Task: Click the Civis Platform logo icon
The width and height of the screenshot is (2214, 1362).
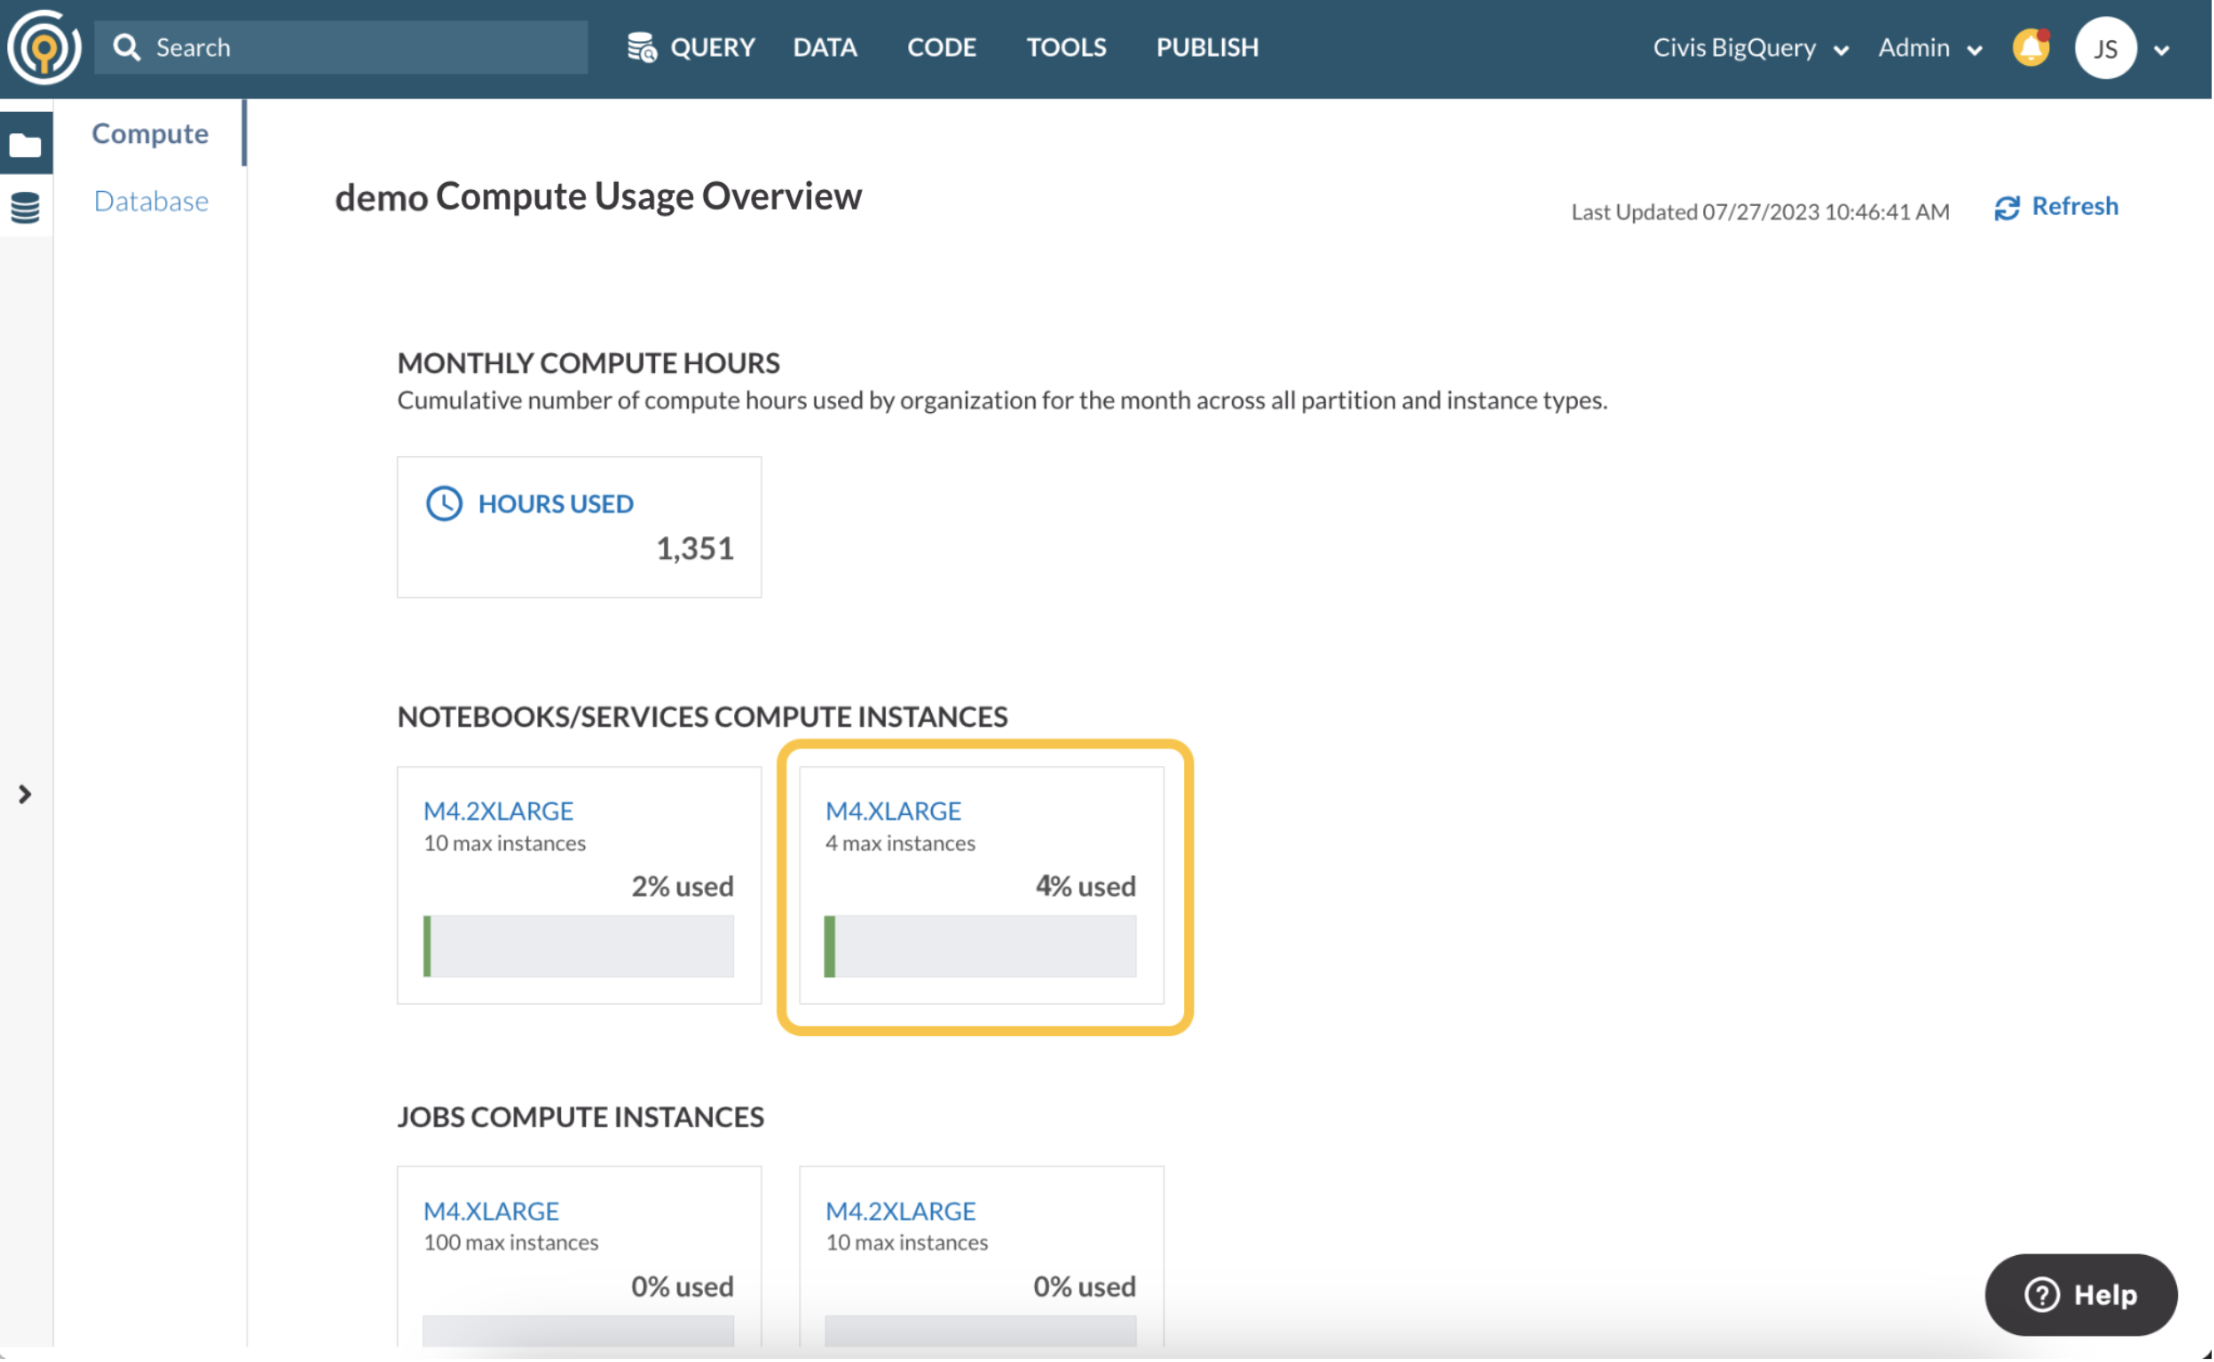Action: [44, 47]
